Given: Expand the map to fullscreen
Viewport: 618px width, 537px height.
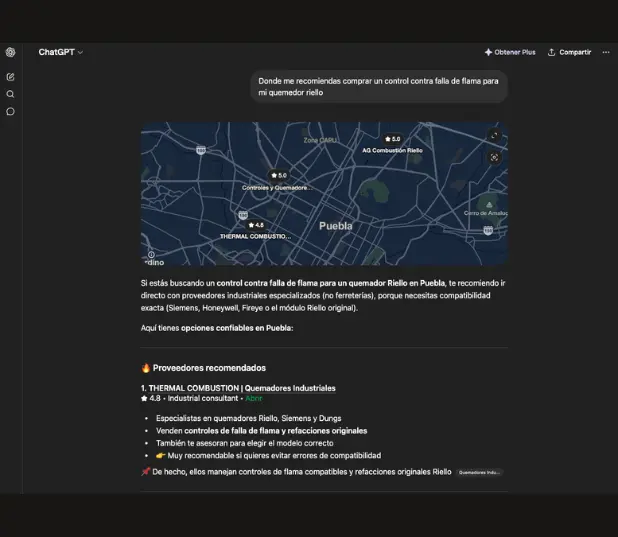Looking at the screenshot, I should (x=494, y=136).
